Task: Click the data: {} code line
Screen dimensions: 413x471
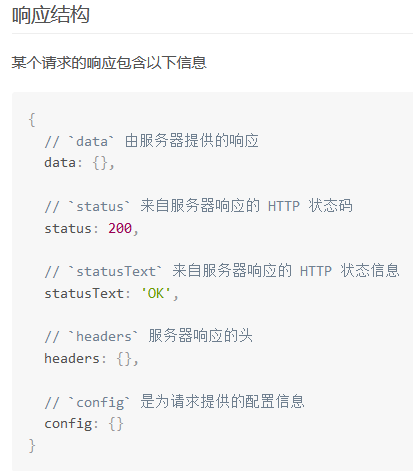Action: 80,163
